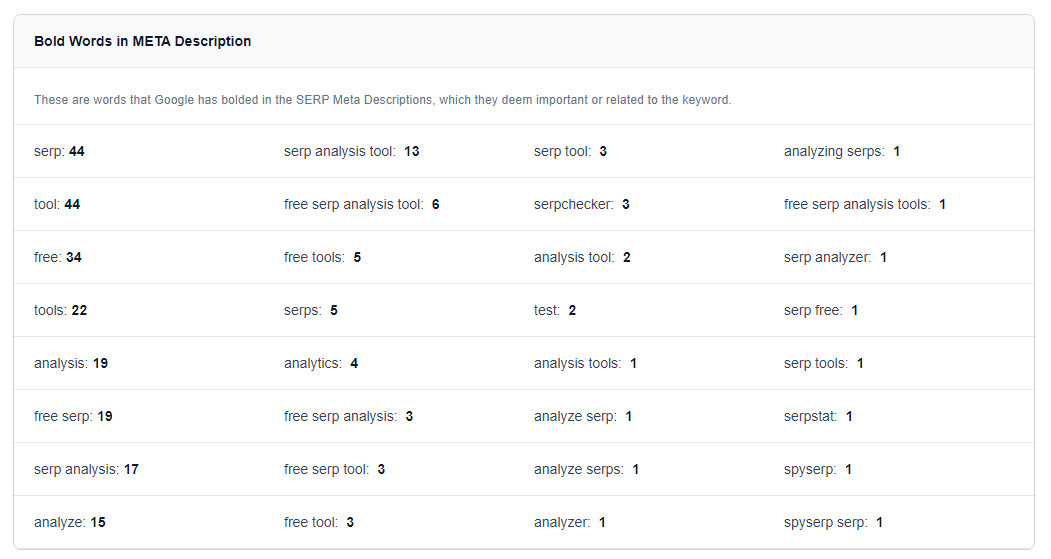This screenshot has height=559, width=1051.
Task: Select the 'analyze: 15' entry
Action: [70, 522]
